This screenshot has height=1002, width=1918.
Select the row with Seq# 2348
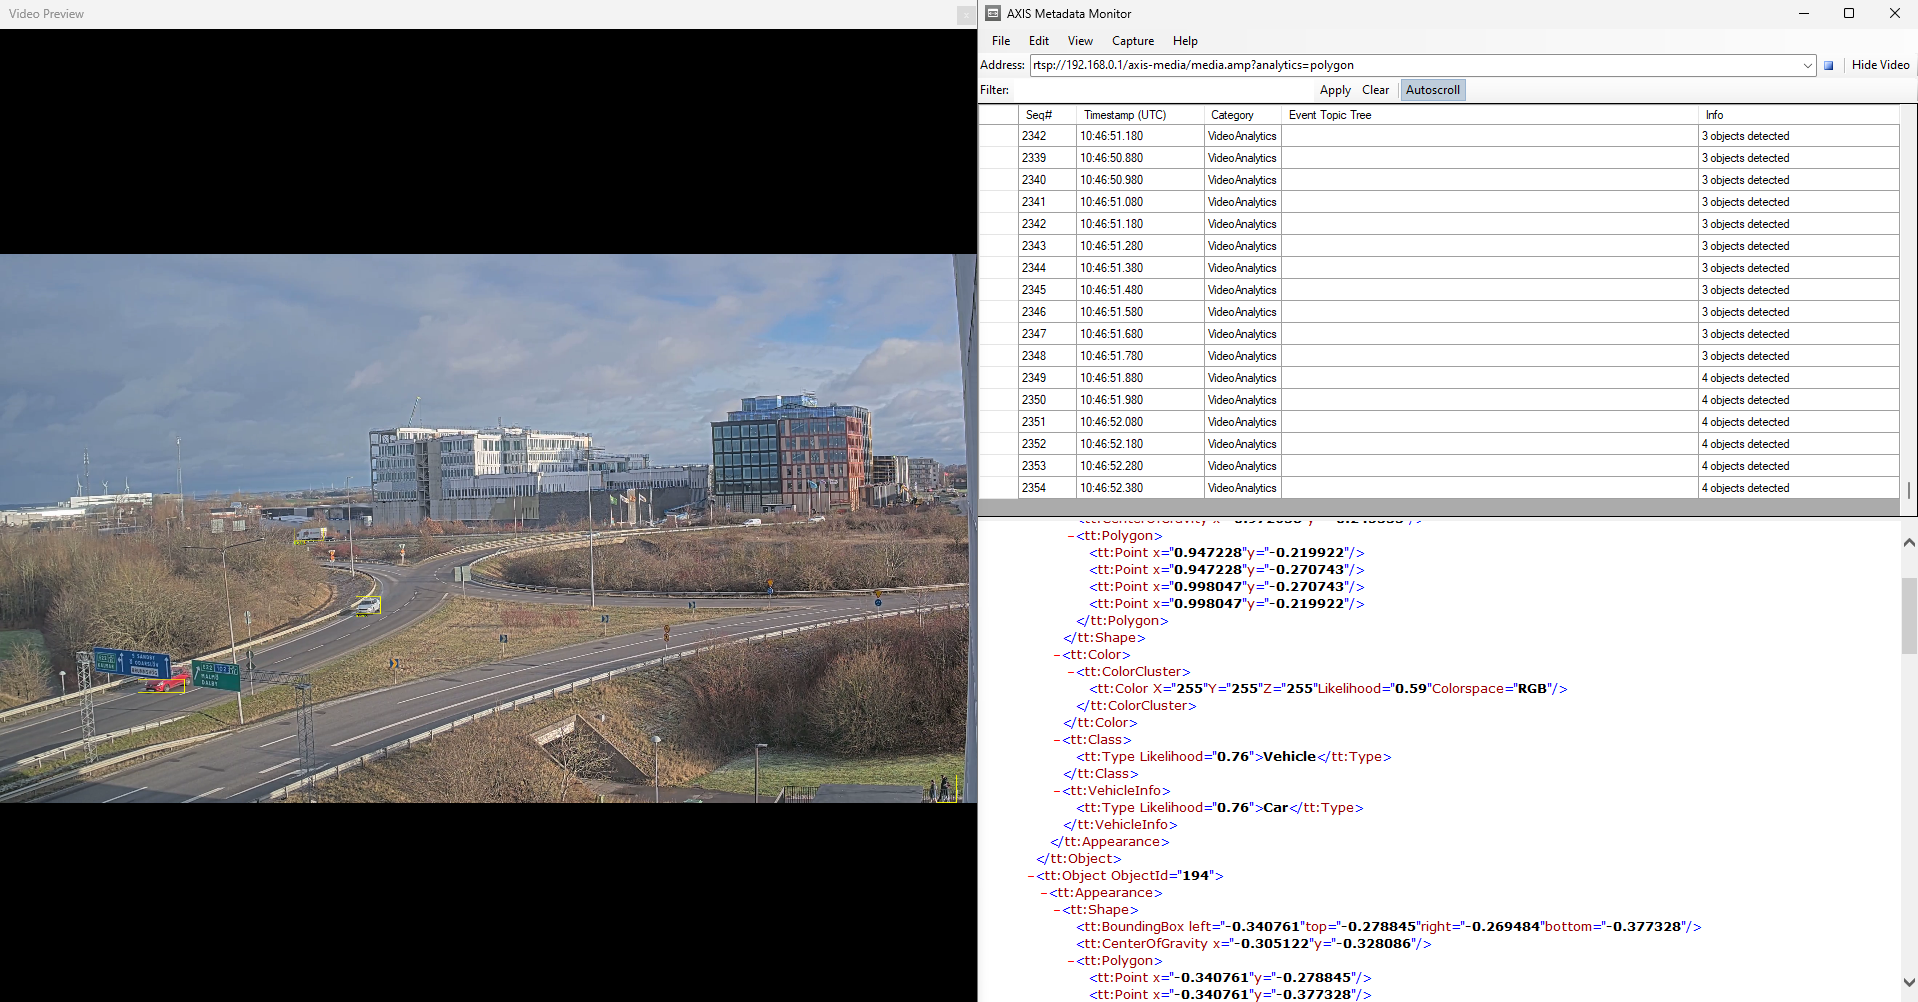1439,356
